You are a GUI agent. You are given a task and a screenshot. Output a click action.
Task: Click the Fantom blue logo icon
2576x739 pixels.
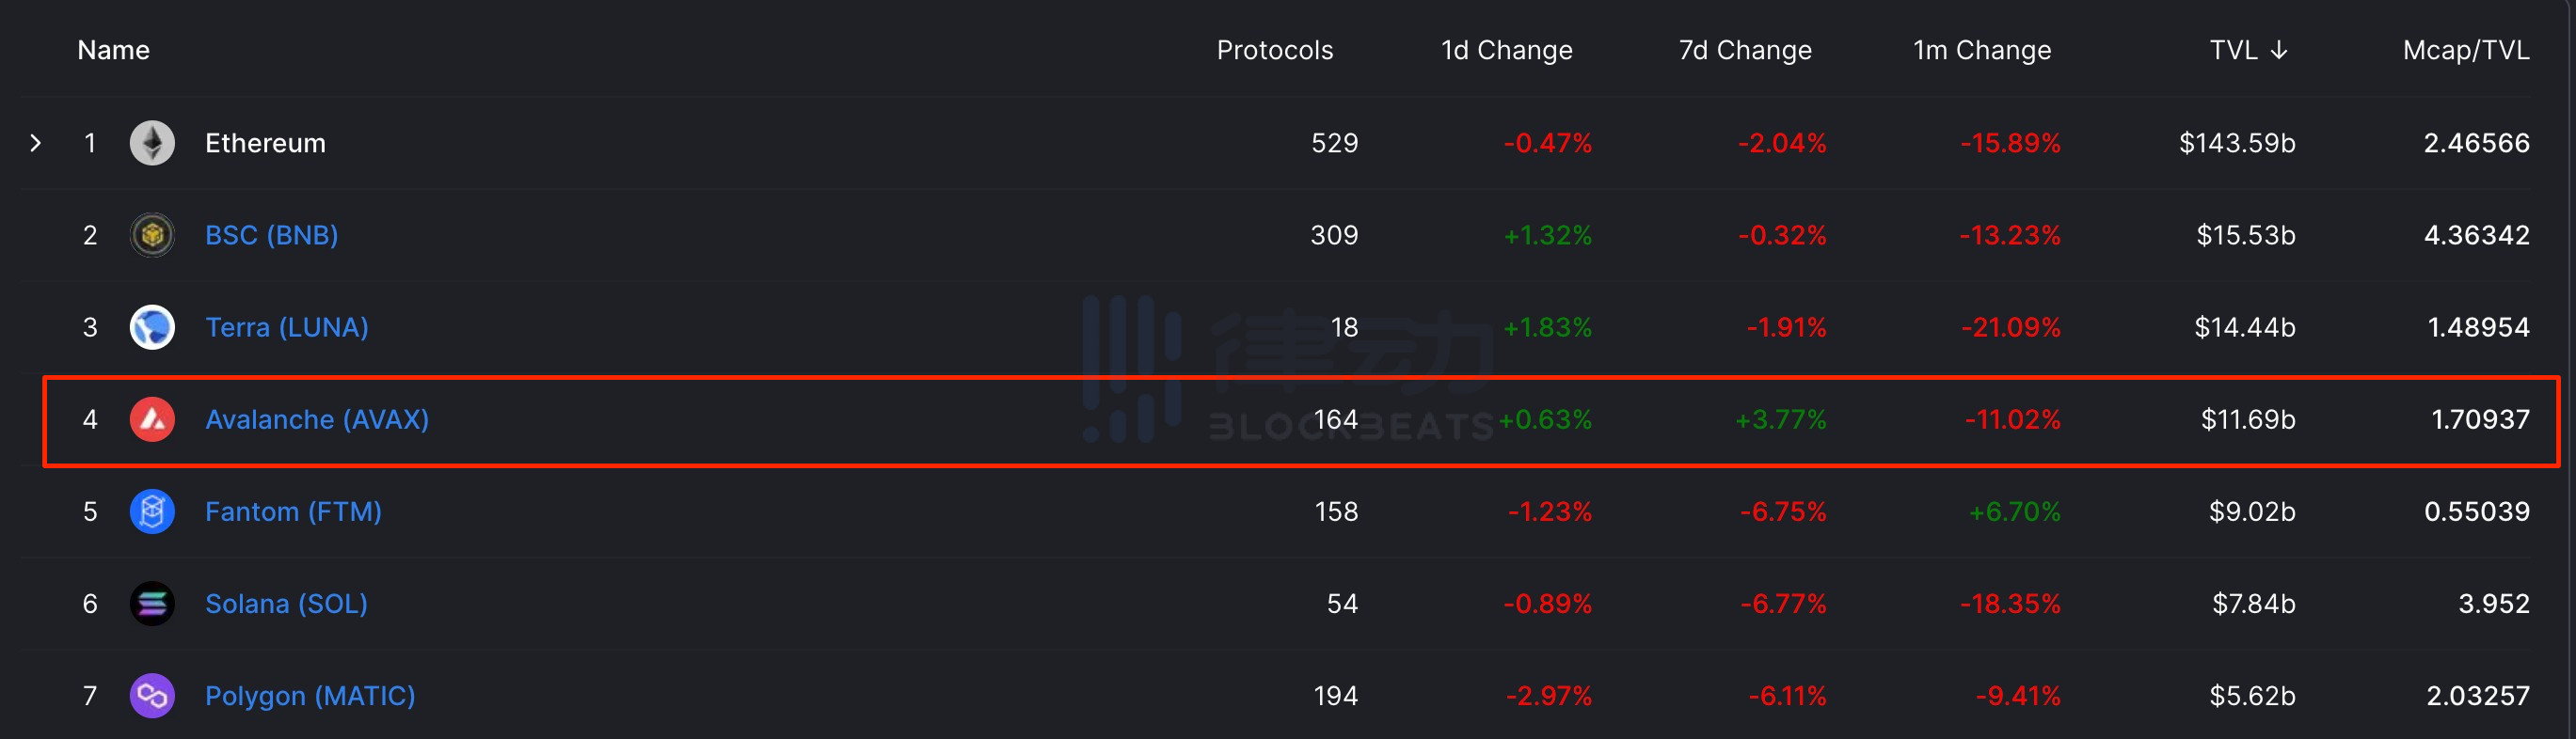coord(152,511)
